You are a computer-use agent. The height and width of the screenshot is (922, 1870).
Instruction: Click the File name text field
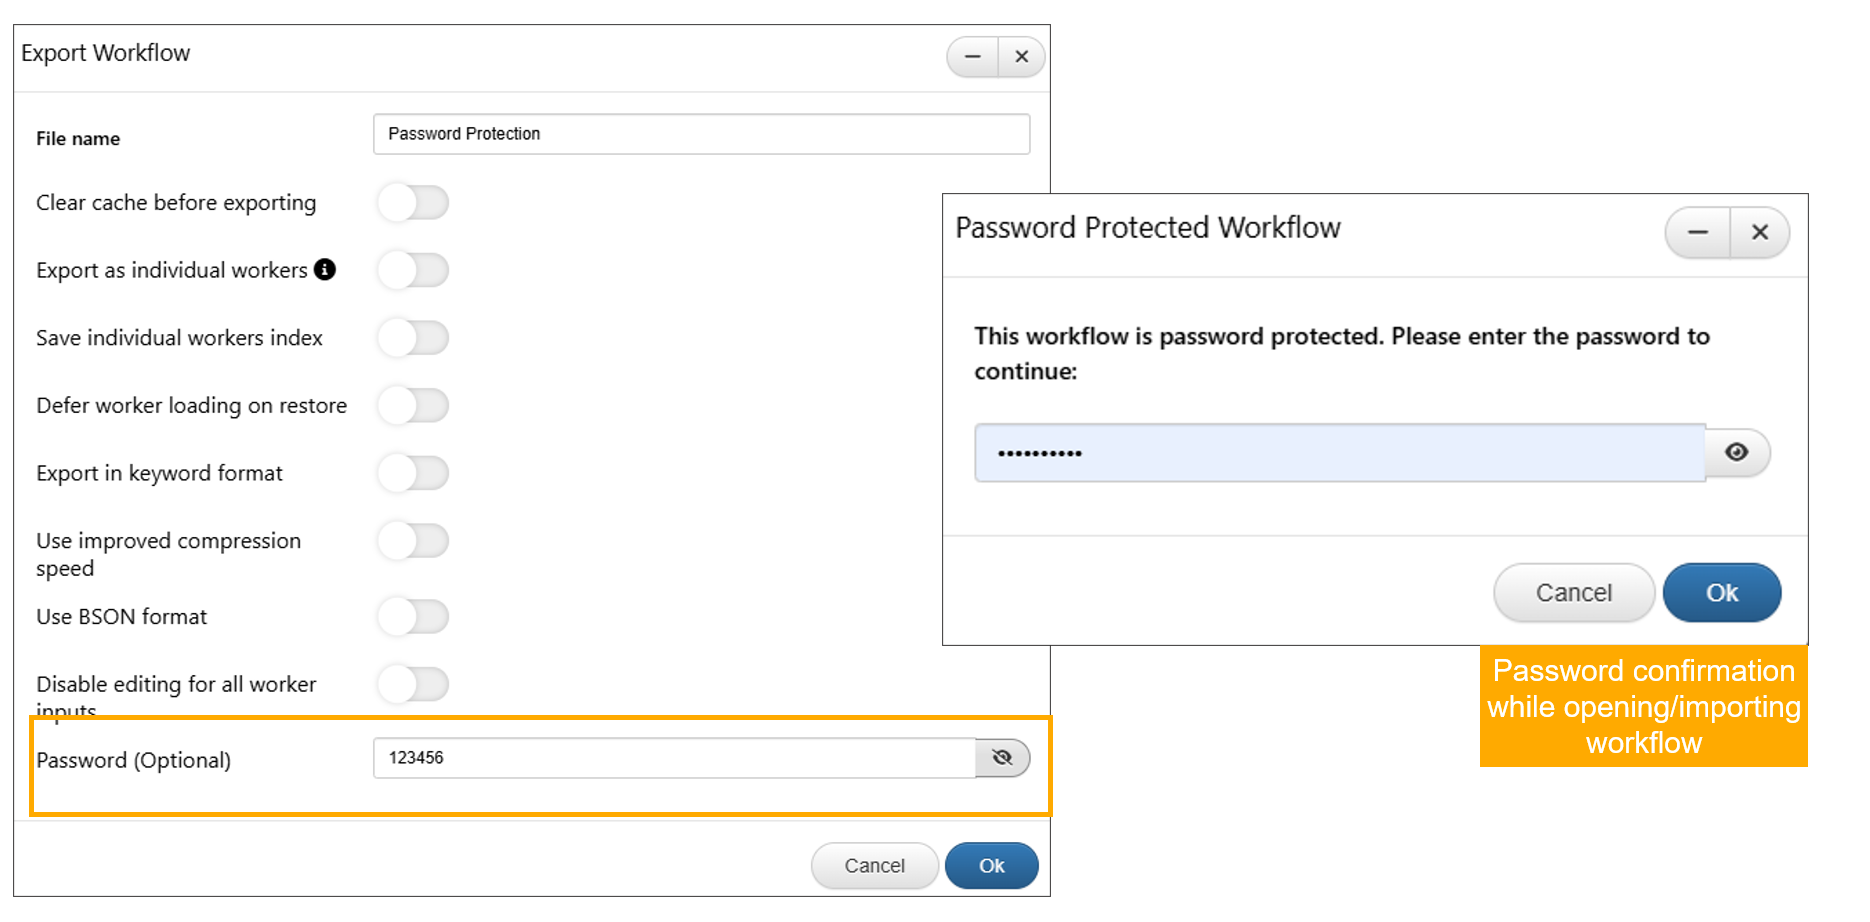[x=700, y=134]
